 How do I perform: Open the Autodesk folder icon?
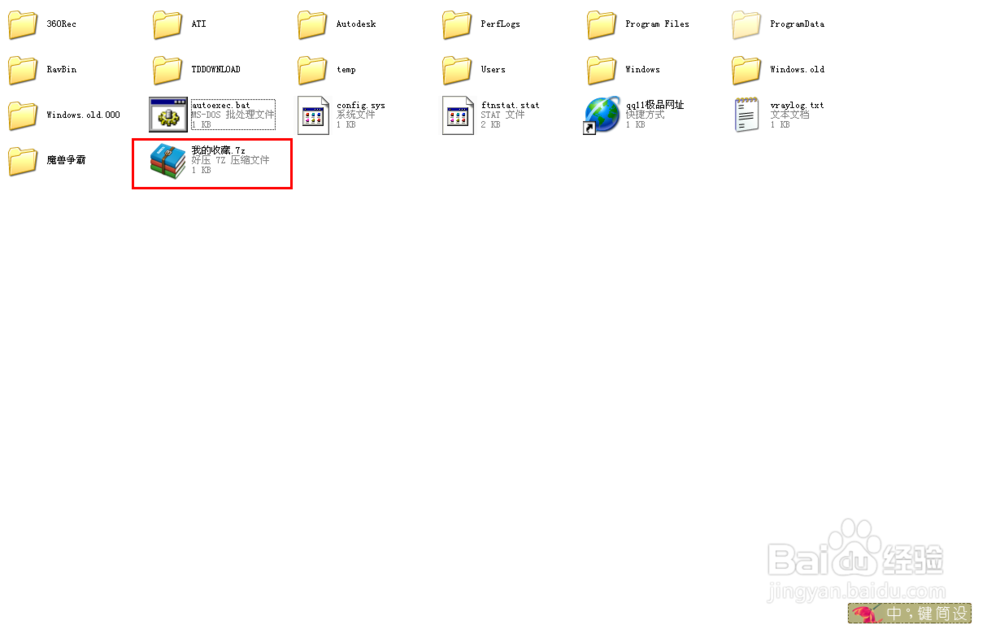click(x=312, y=24)
